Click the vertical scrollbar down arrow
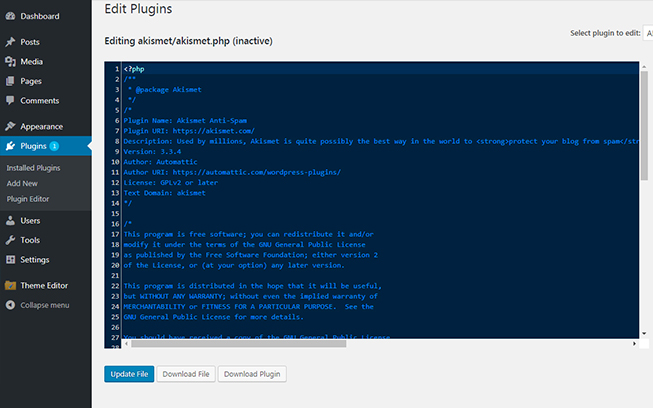 click(644, 333)
